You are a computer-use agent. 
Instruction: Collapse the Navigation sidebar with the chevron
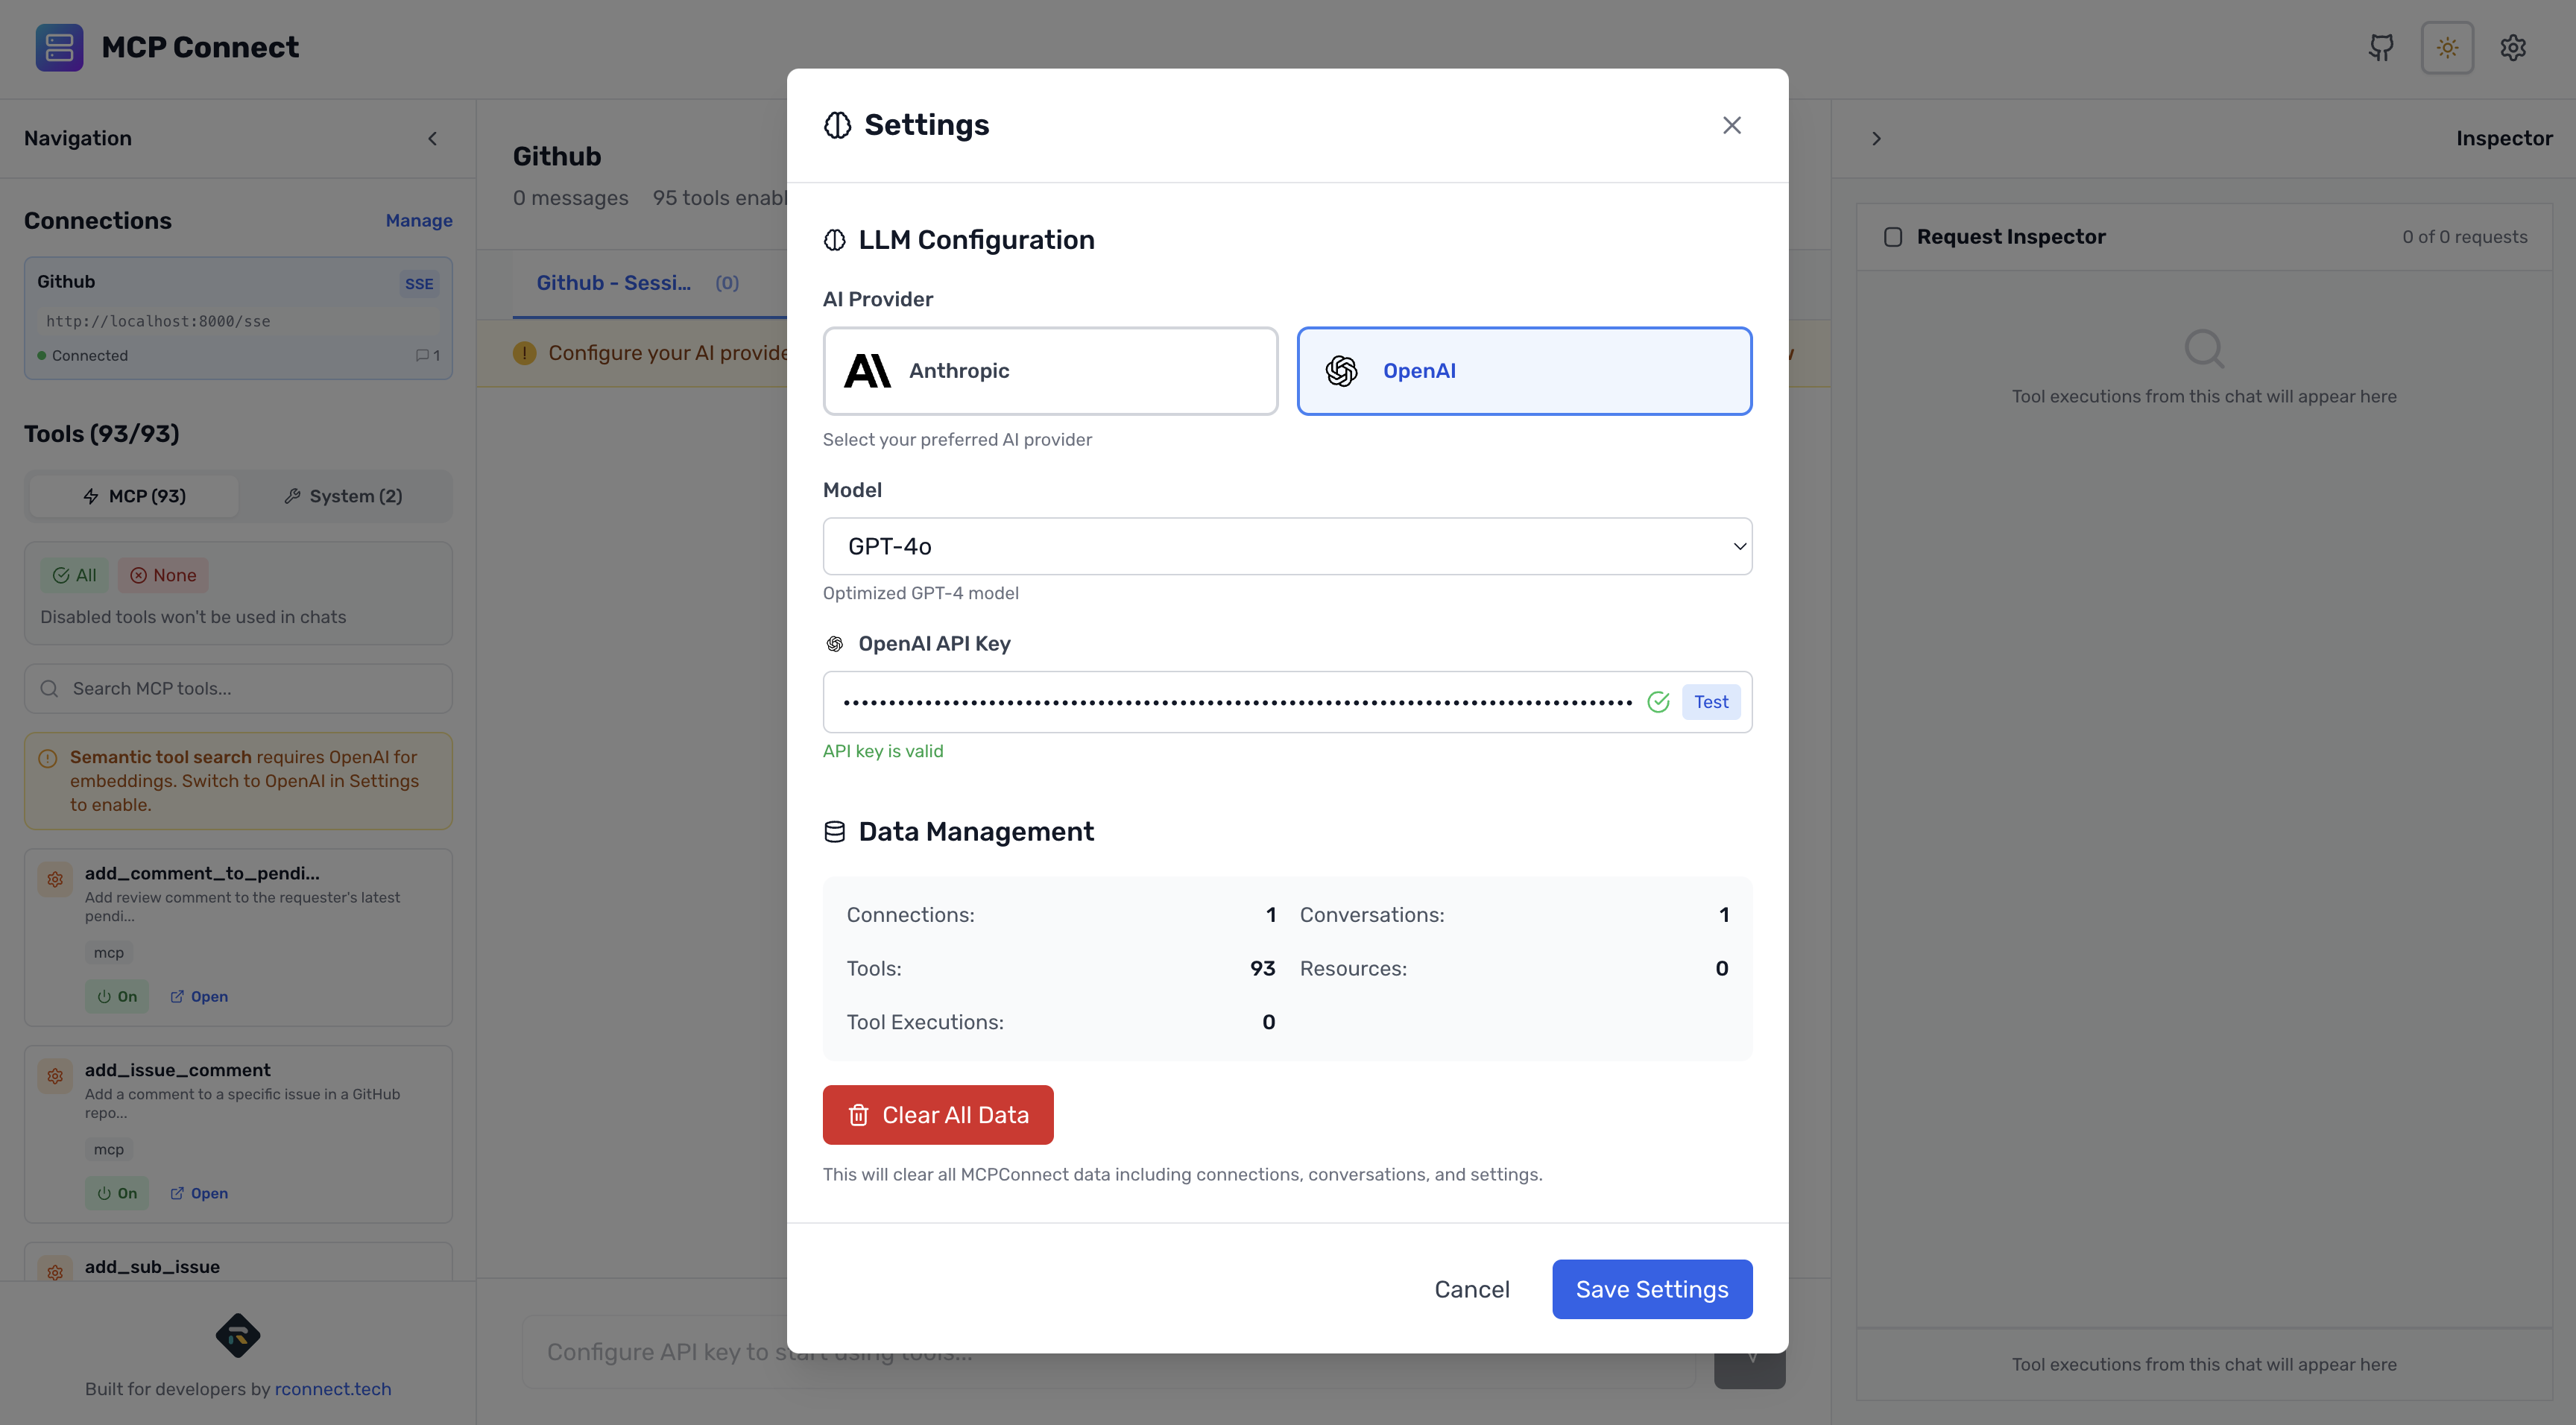[x=433, y=138]
